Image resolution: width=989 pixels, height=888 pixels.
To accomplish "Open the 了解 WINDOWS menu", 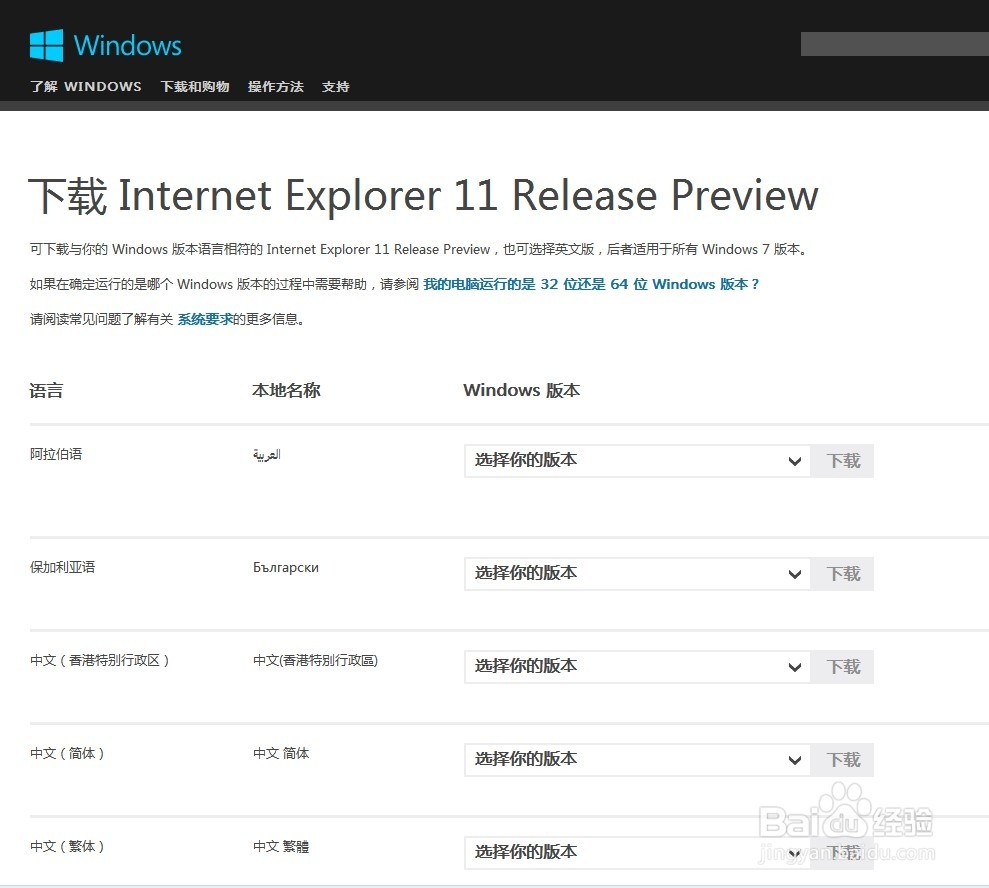I will pos(86,86).
